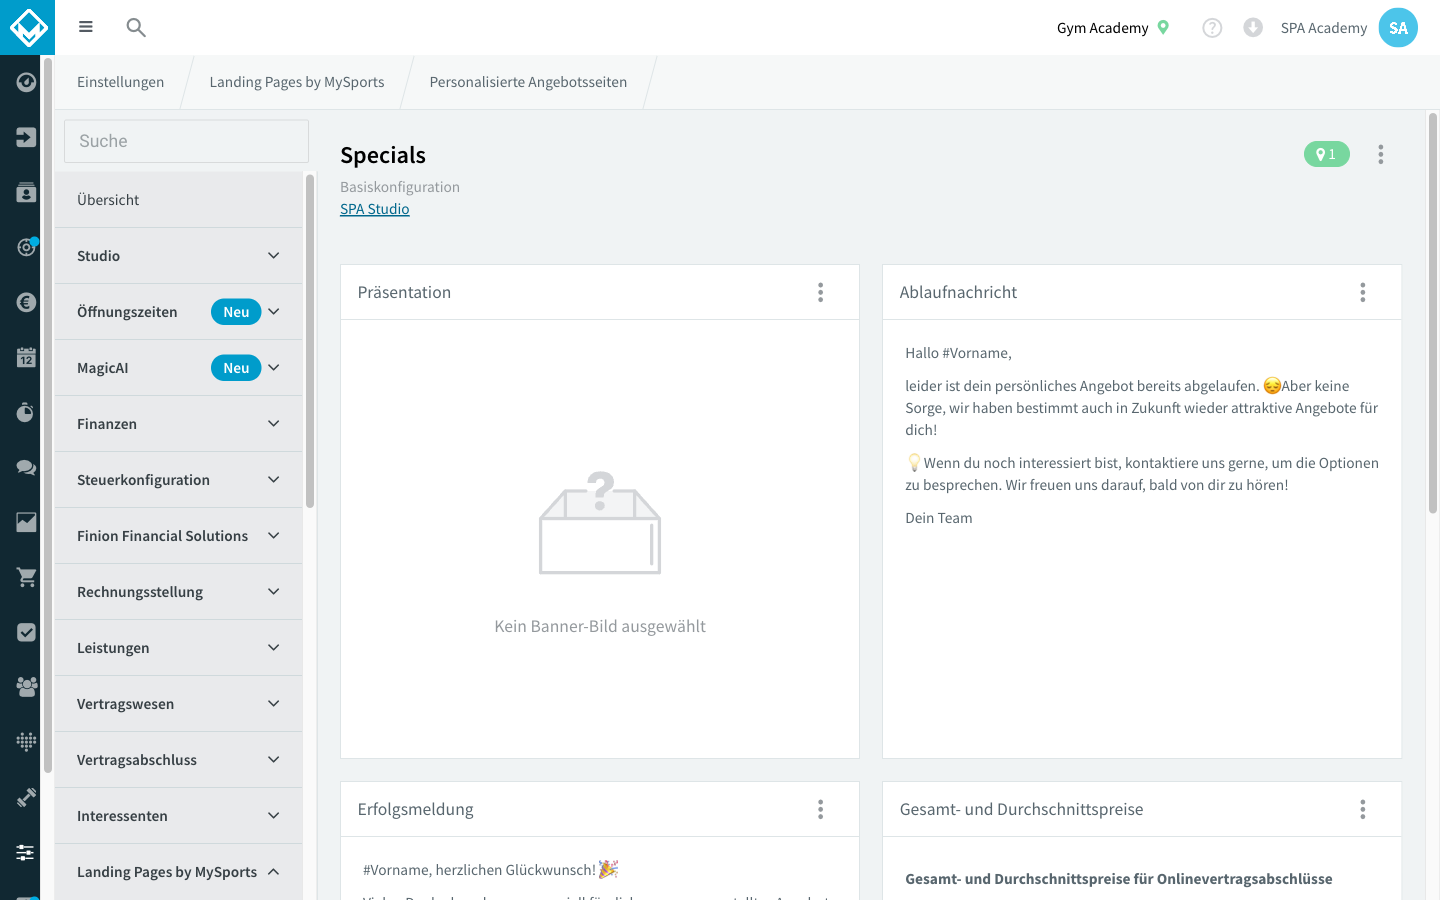This screenshot has width=1440, height=900.
Task: Click the MySports logo icon
Action: coord(27,27)
